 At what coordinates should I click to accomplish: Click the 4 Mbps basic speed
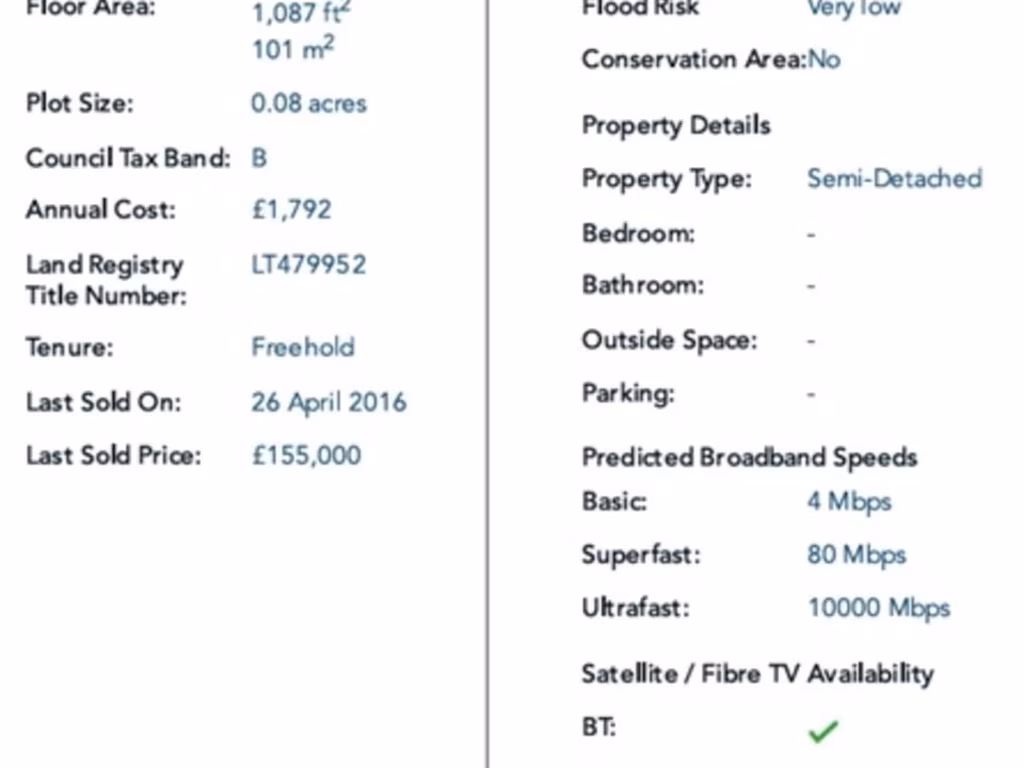(848, 501)
